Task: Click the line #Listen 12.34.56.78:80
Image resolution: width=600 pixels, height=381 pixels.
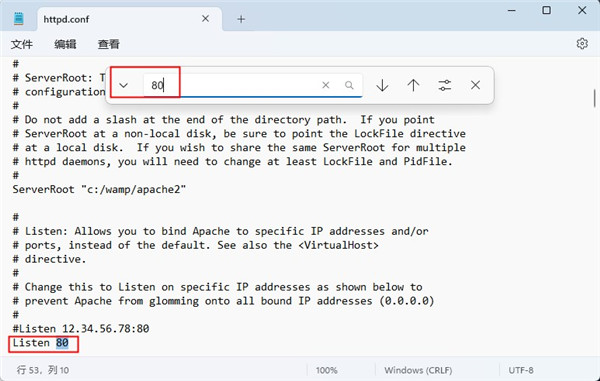Action: (x=81, y=329)
